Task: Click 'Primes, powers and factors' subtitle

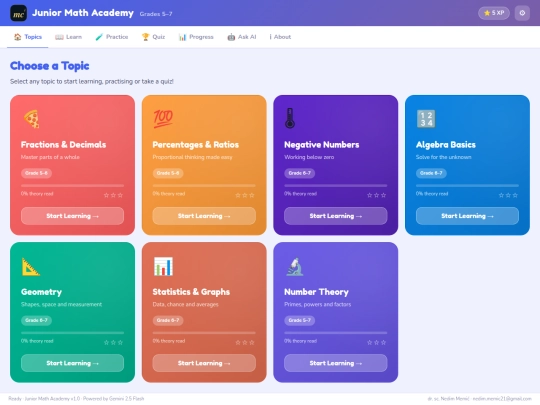Action: (x=318, y=304)
